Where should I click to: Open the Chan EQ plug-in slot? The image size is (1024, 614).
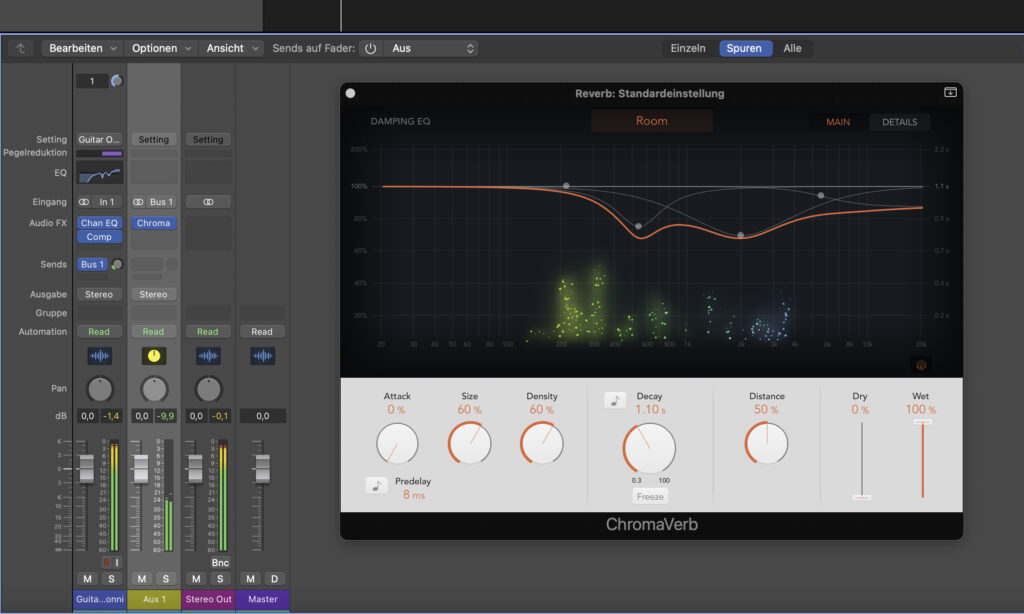pos(99,223)
